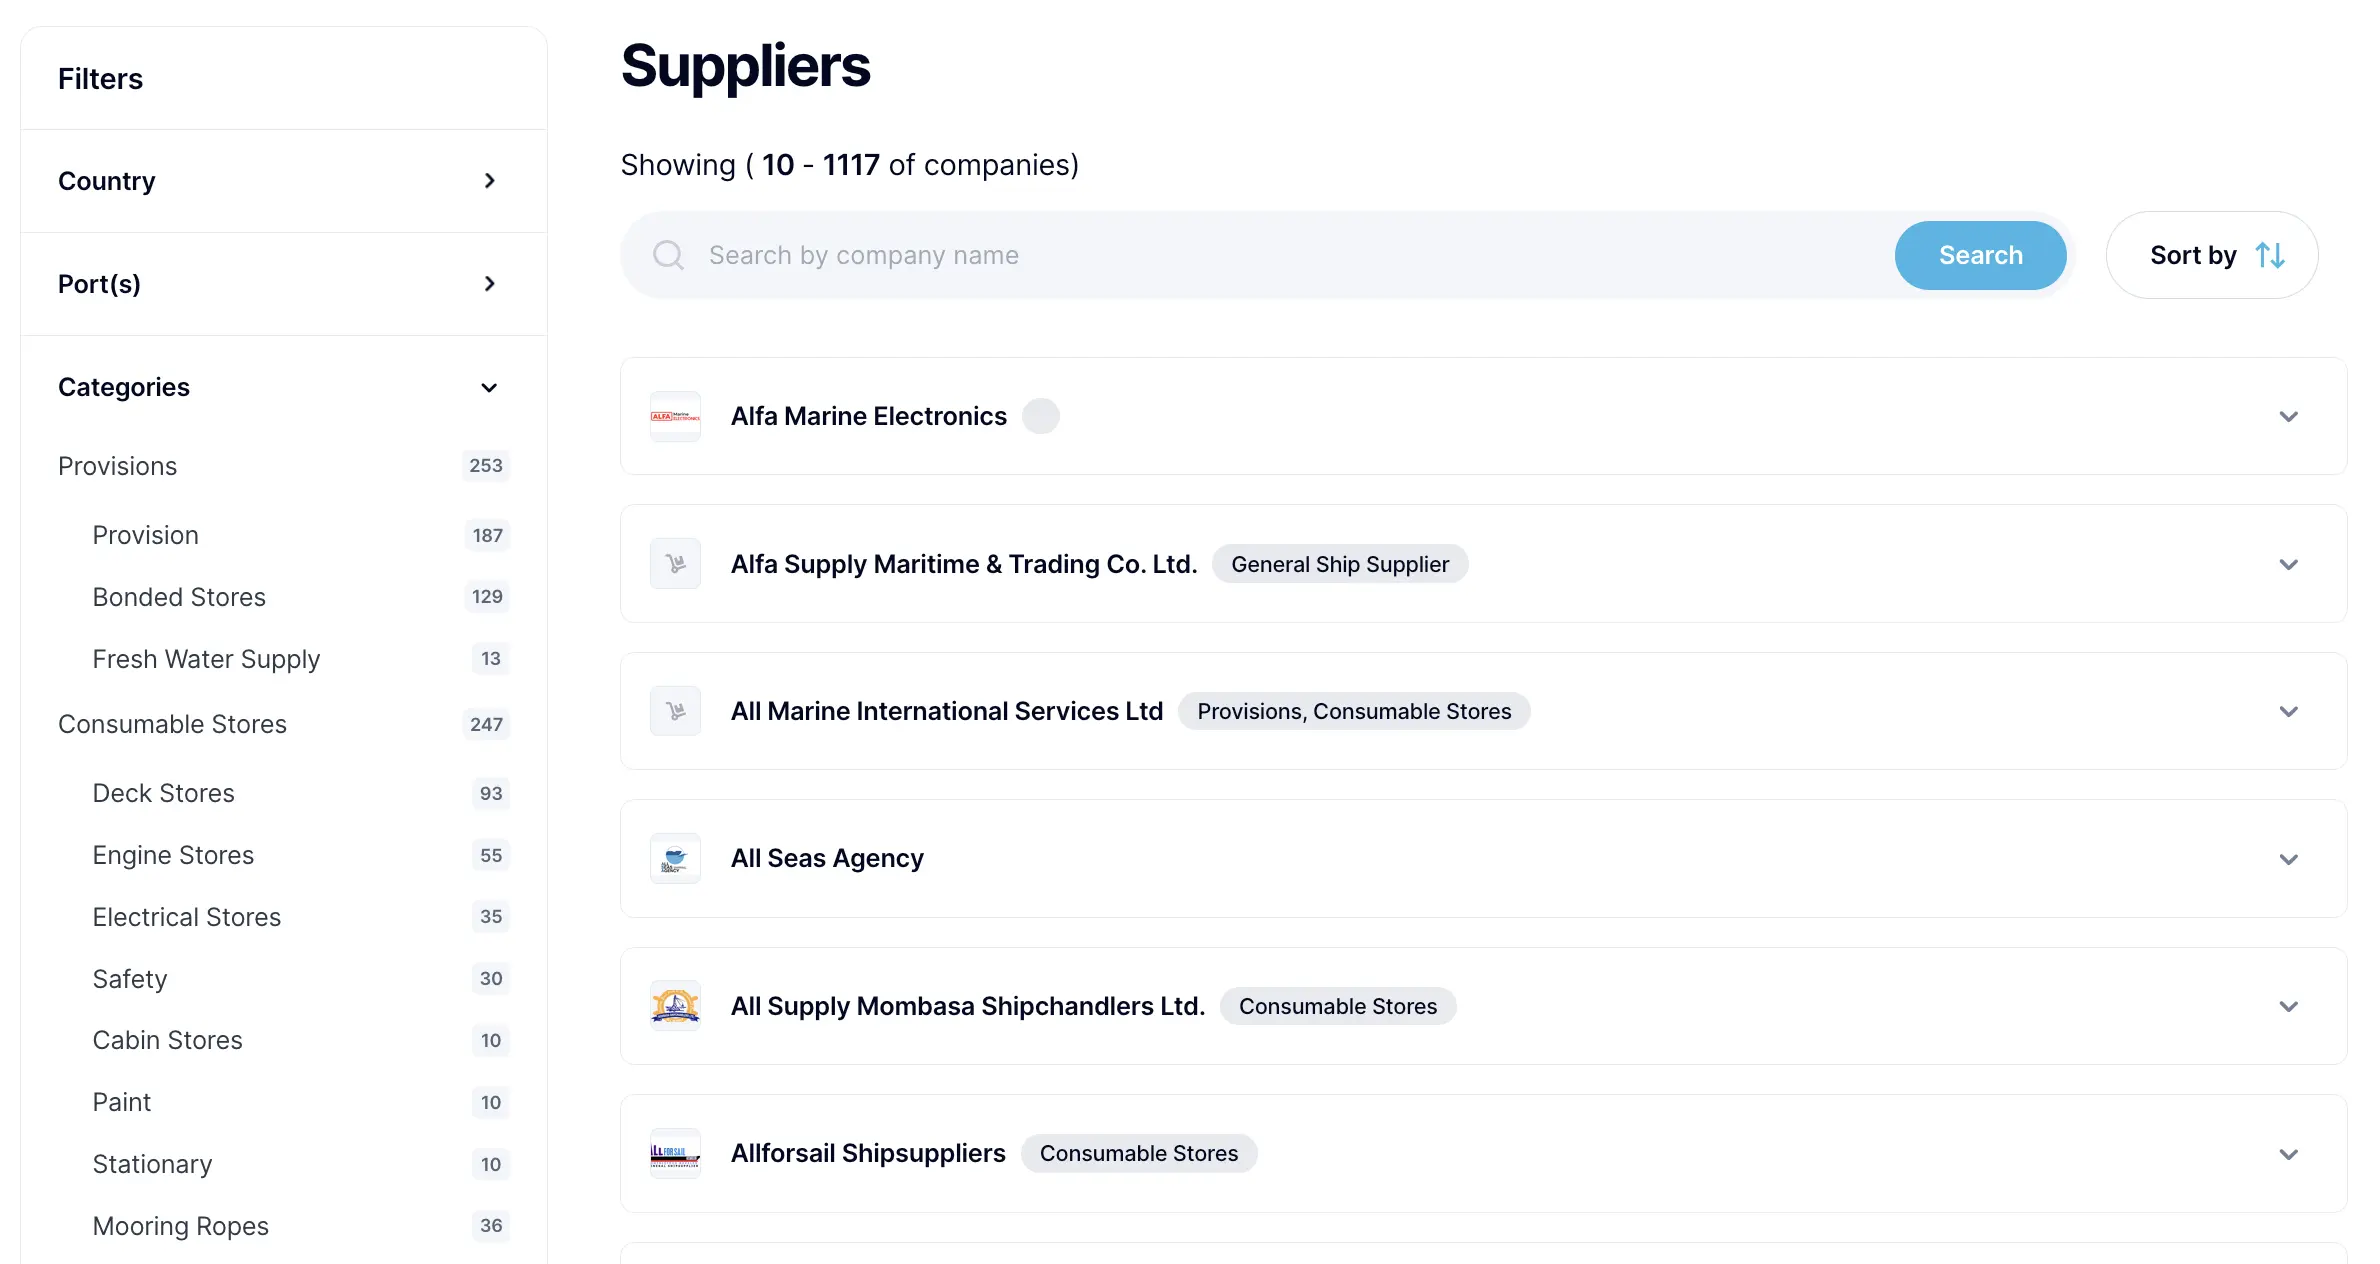Image resolution: width=2380 pixels, height=1264 pixels.
Task: Expand the All Seas Agency row
Action: (2288, 859)
